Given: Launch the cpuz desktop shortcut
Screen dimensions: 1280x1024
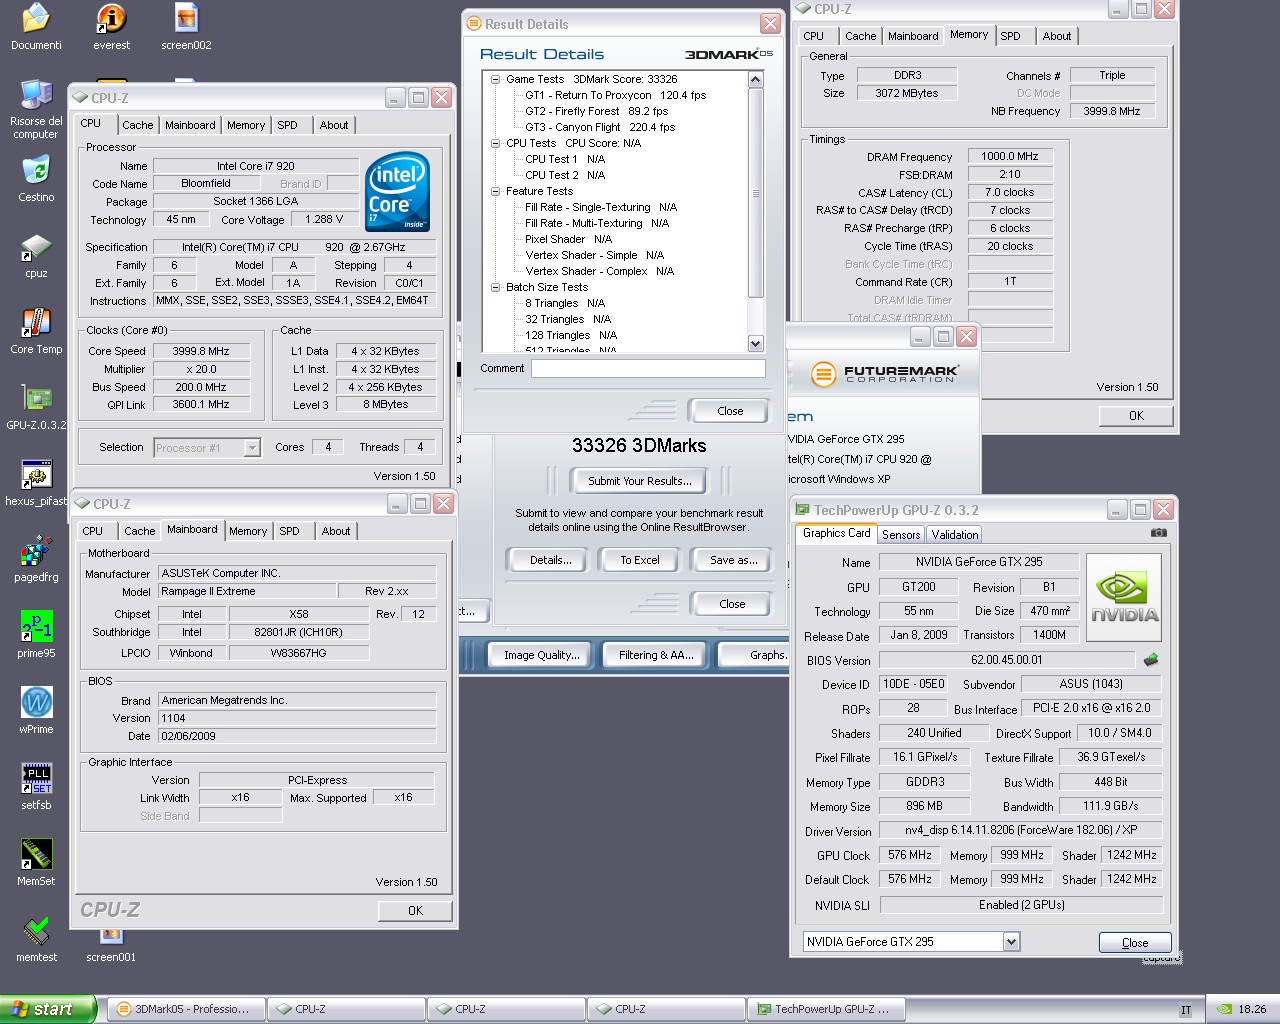Looking at the screenshot, I should pos(36,255).
